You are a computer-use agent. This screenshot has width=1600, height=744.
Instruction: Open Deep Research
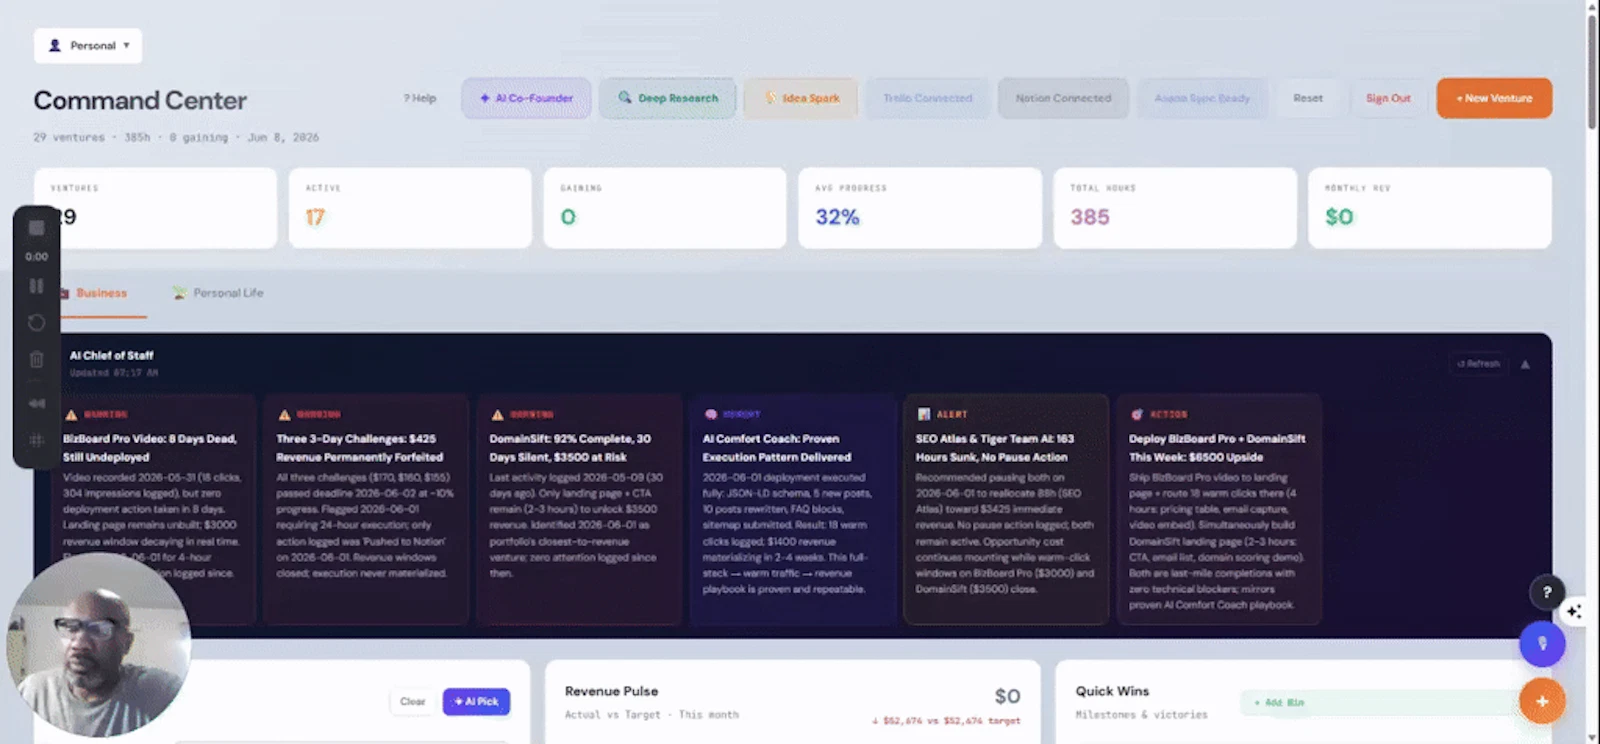(x=668, y=98)
